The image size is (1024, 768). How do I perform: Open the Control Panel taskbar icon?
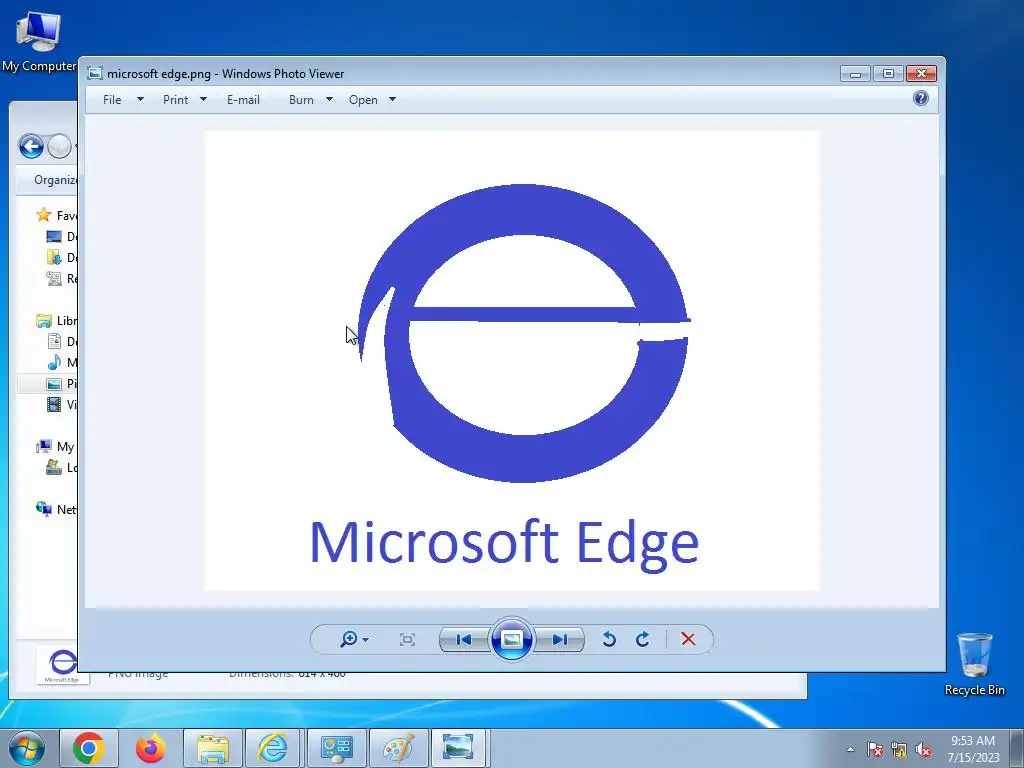pos(337,748)
